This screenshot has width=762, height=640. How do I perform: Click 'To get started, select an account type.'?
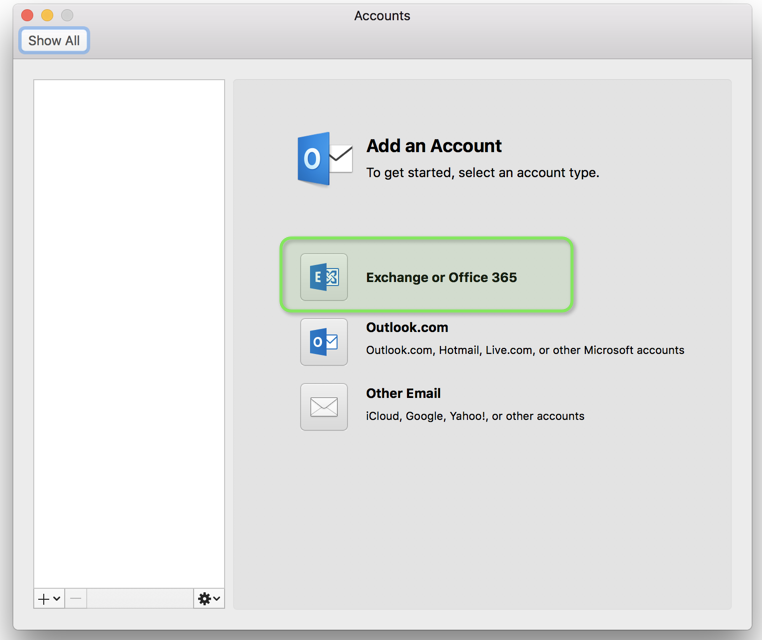point(483,173)
